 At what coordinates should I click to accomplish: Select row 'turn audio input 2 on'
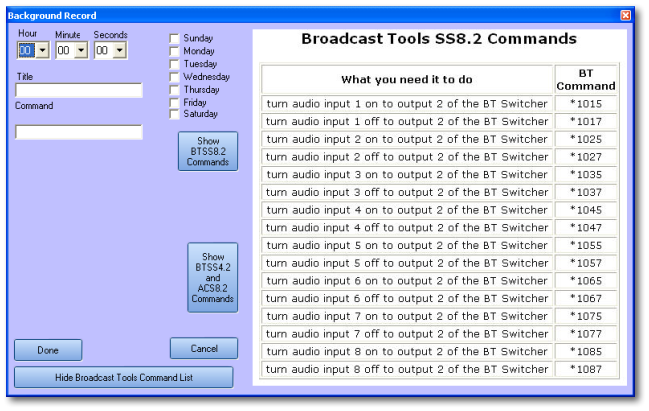tap(407, 139)
